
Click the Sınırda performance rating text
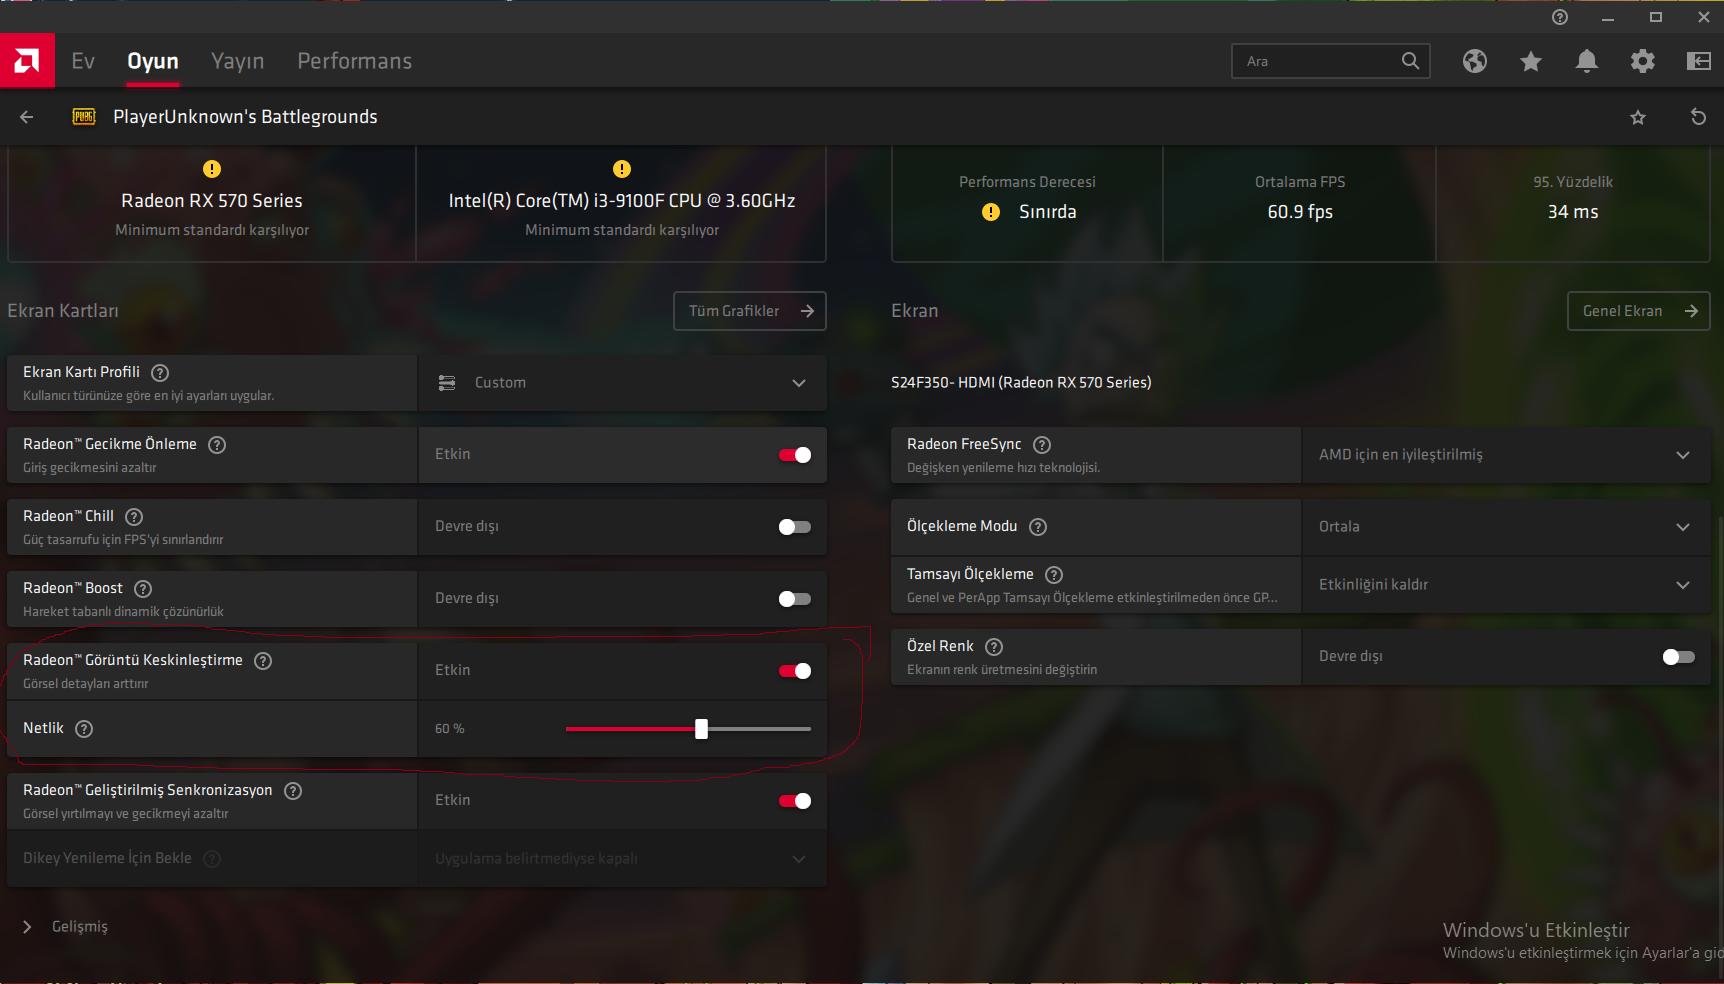(1048, 212)
